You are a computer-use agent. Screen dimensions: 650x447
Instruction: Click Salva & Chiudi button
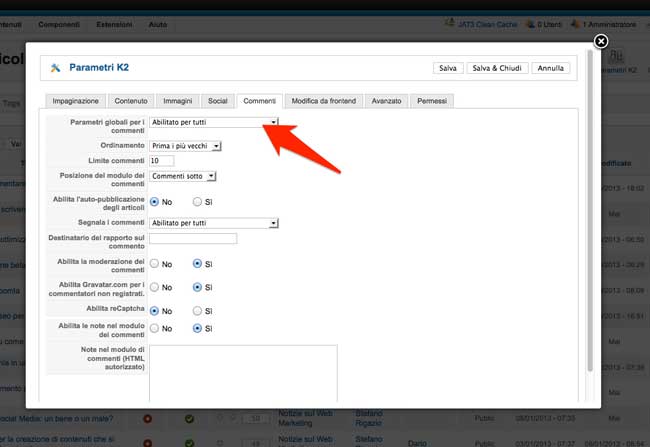pyautogui.click(x=497, y=68)
